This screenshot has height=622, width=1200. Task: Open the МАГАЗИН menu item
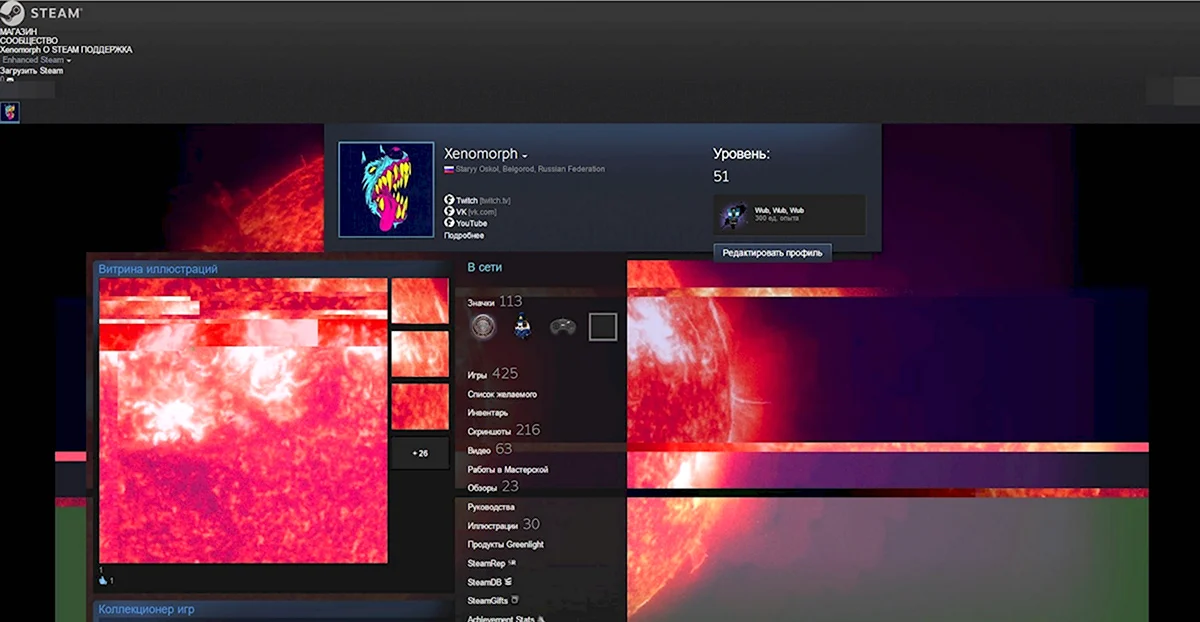(20, 32)
